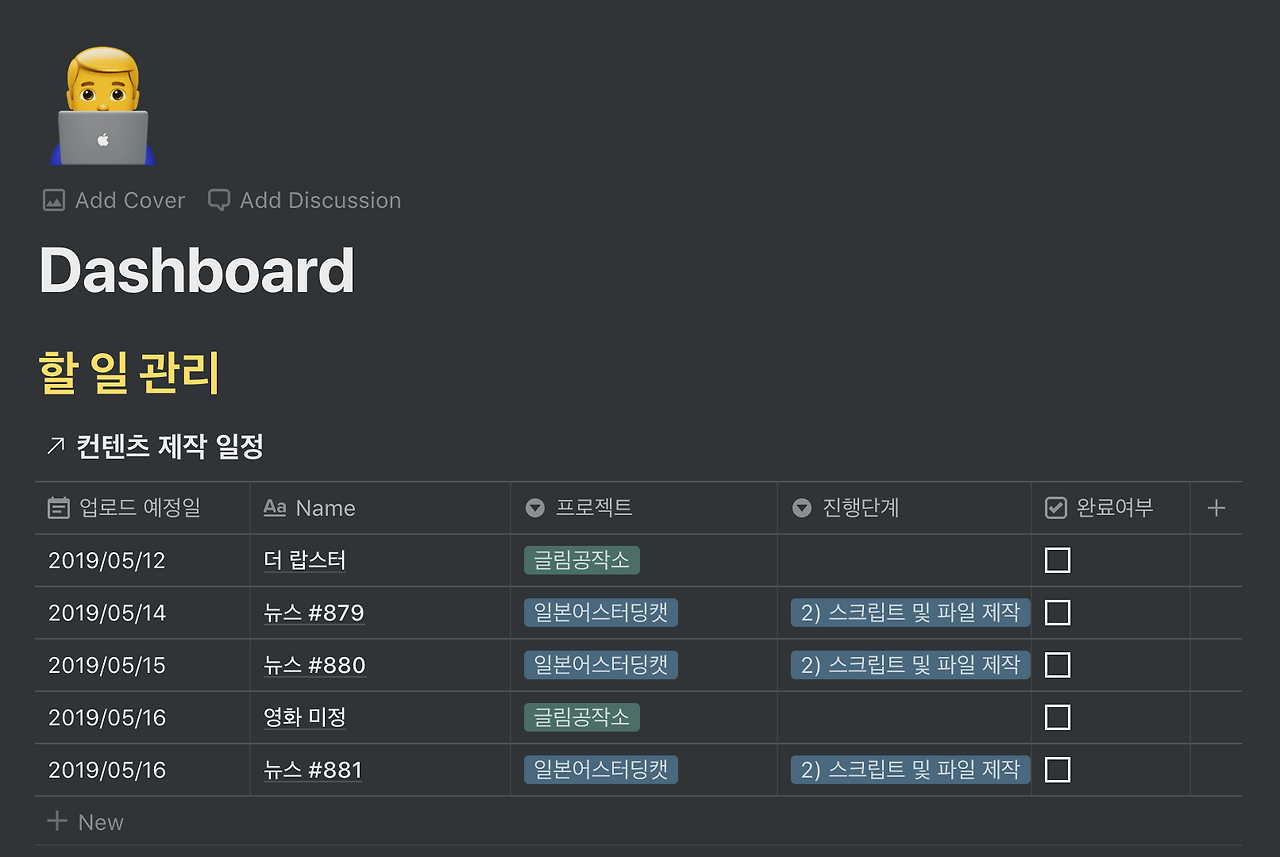Check 완료여부 box for 더 랍스터
This screenshot has height=857, width=1280.
coord(1057,560)
